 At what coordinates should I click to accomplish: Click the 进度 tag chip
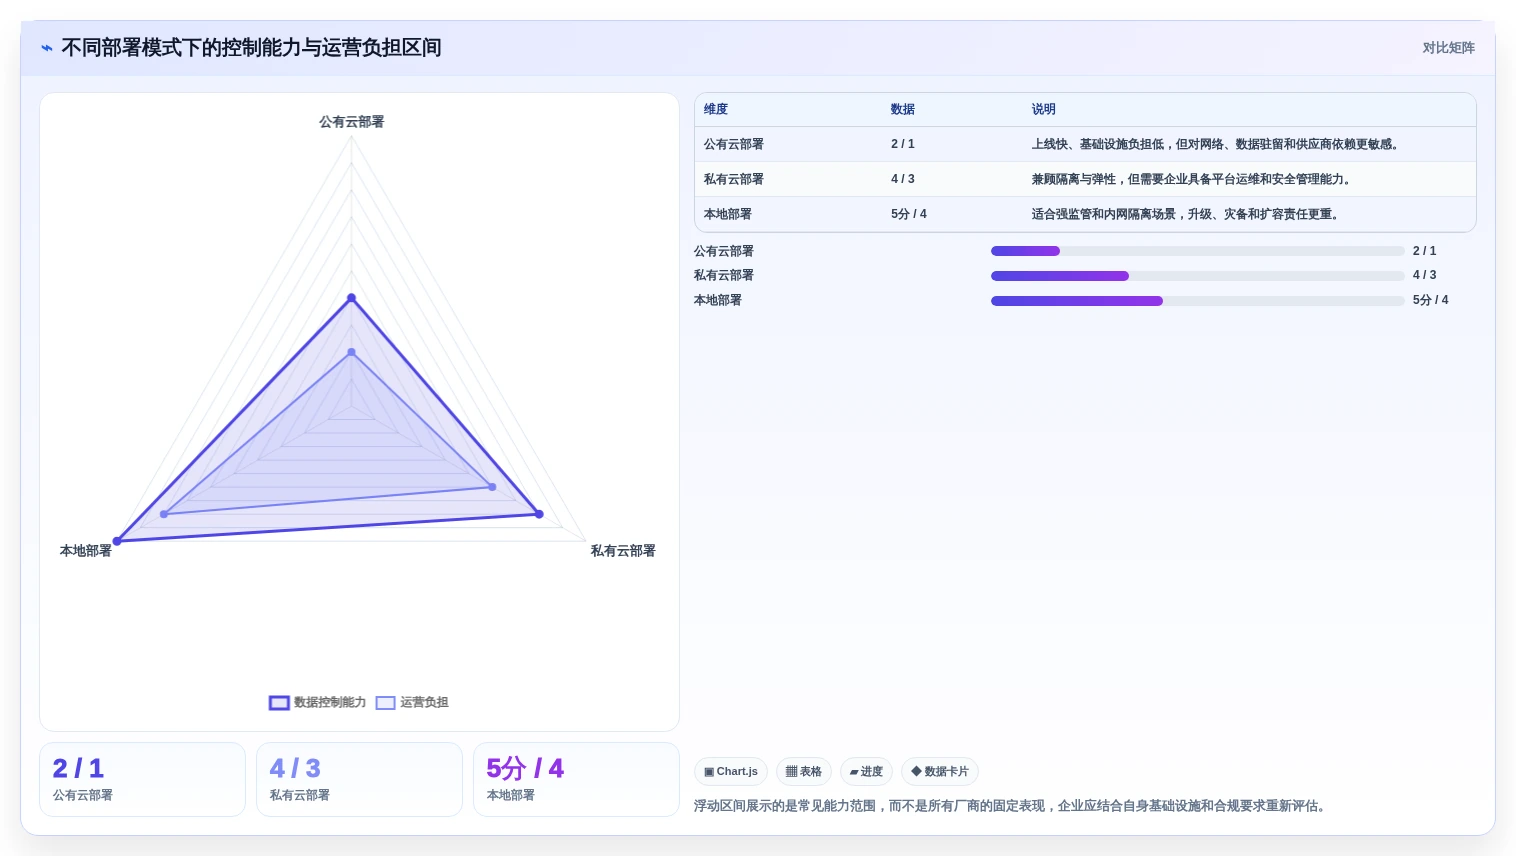point(866,772)
